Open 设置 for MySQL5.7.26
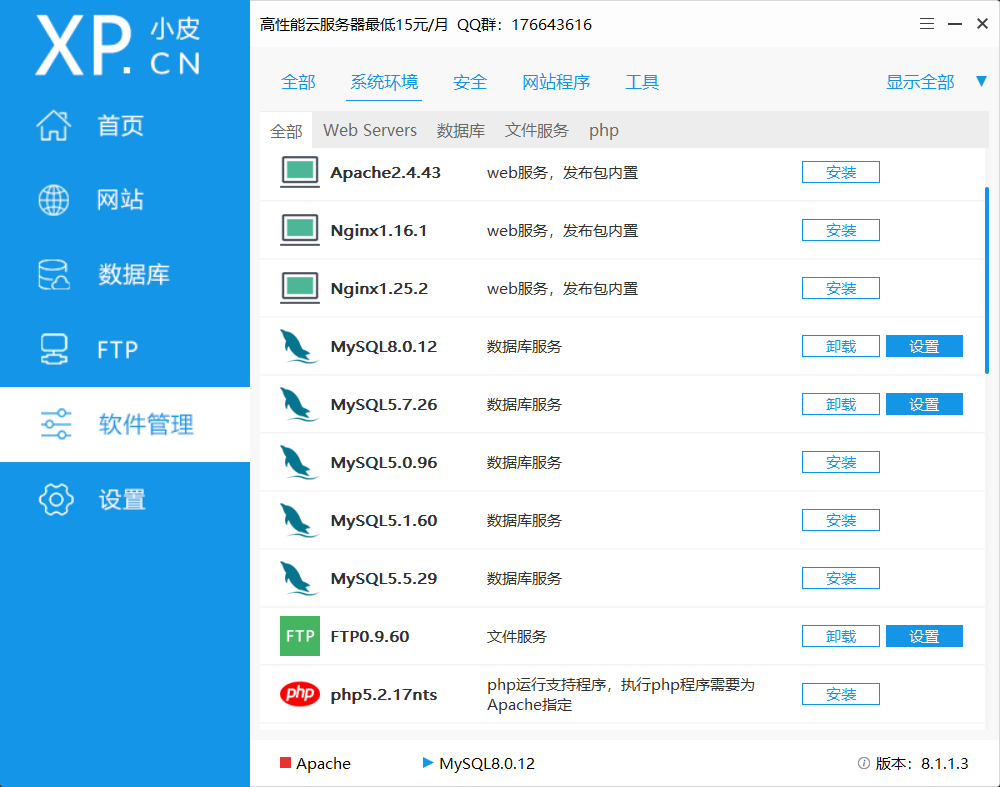 pyautogui.click(x=924, y=404)
